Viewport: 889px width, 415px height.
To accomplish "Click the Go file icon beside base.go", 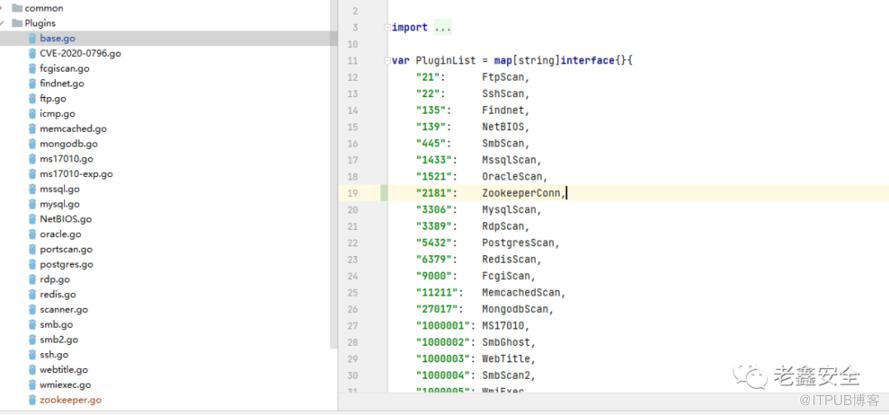I will (x=32, y=38).
